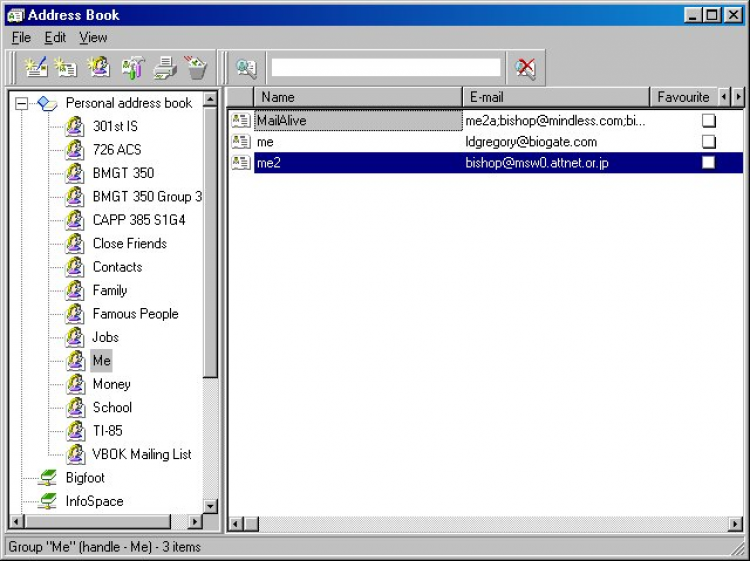
Task: Maximize the Address Book window
Action: 712,15
